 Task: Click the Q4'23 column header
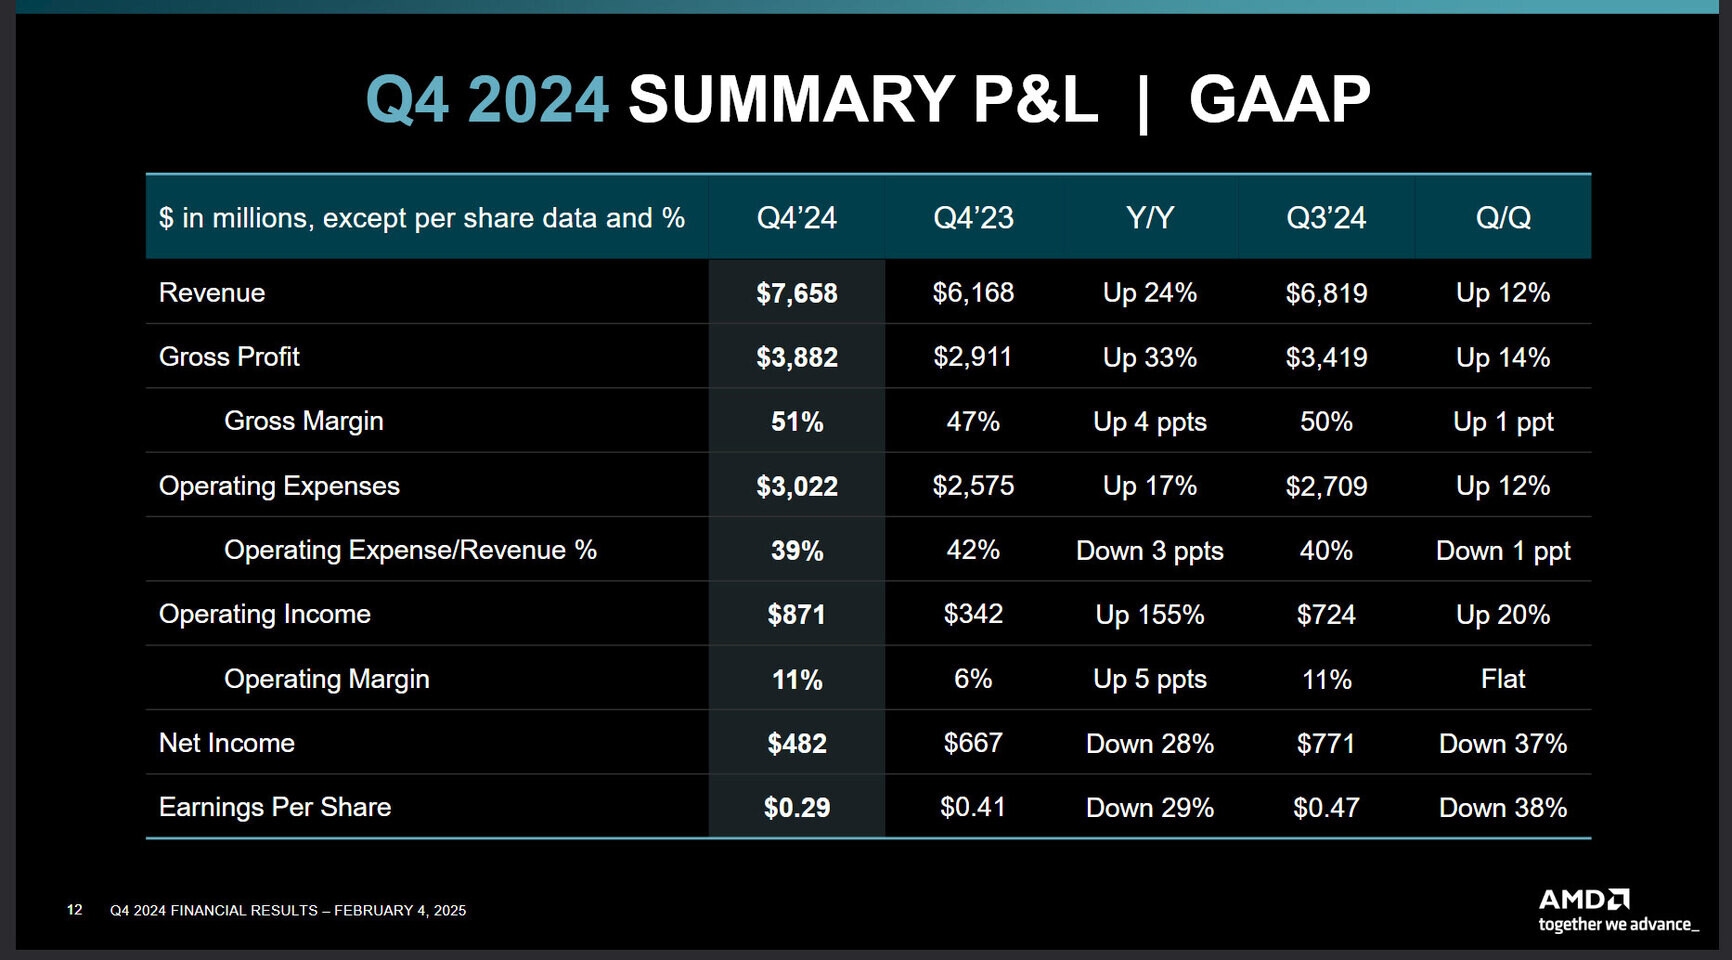coord(973,218)
